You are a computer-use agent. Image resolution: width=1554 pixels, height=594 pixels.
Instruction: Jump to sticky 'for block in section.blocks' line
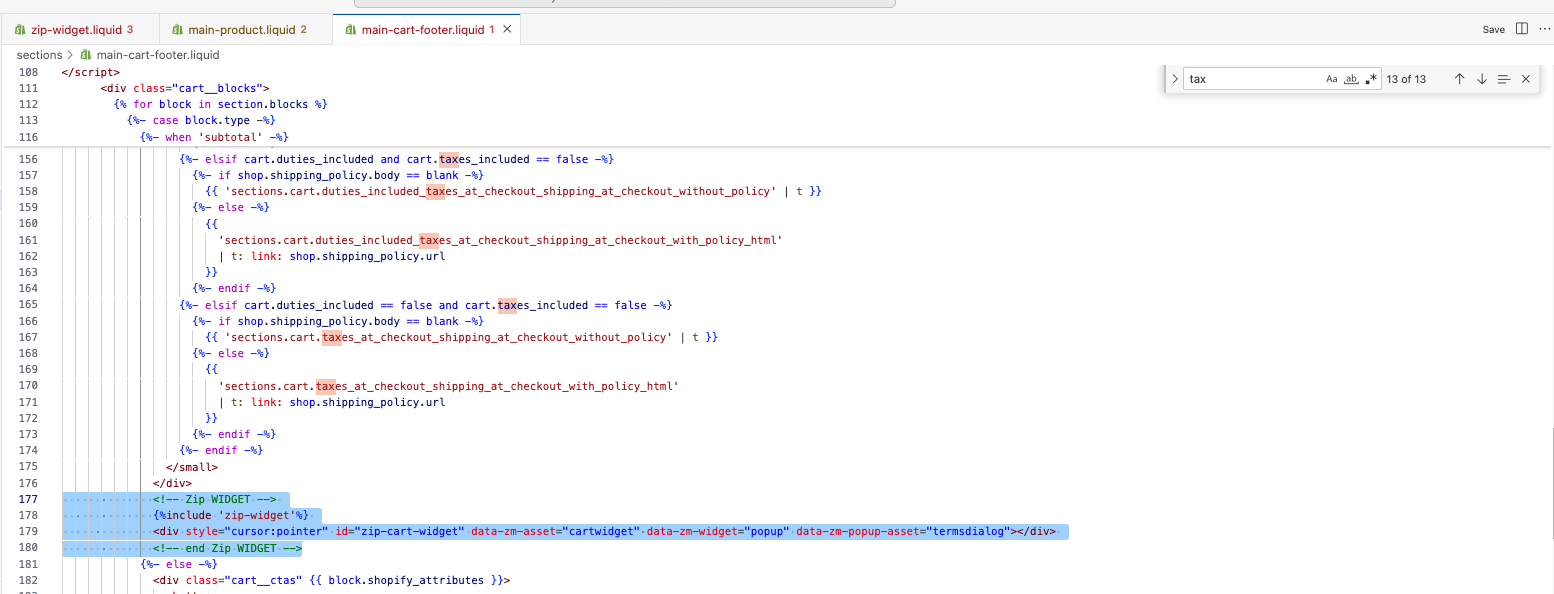point(221,104)
